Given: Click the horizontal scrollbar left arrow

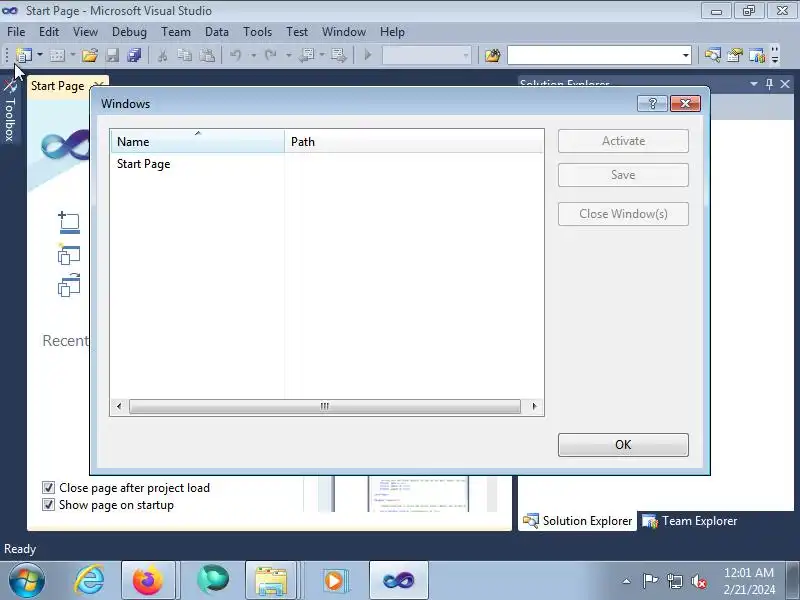Looking at the screenshot, I should [x=119, y=406].
